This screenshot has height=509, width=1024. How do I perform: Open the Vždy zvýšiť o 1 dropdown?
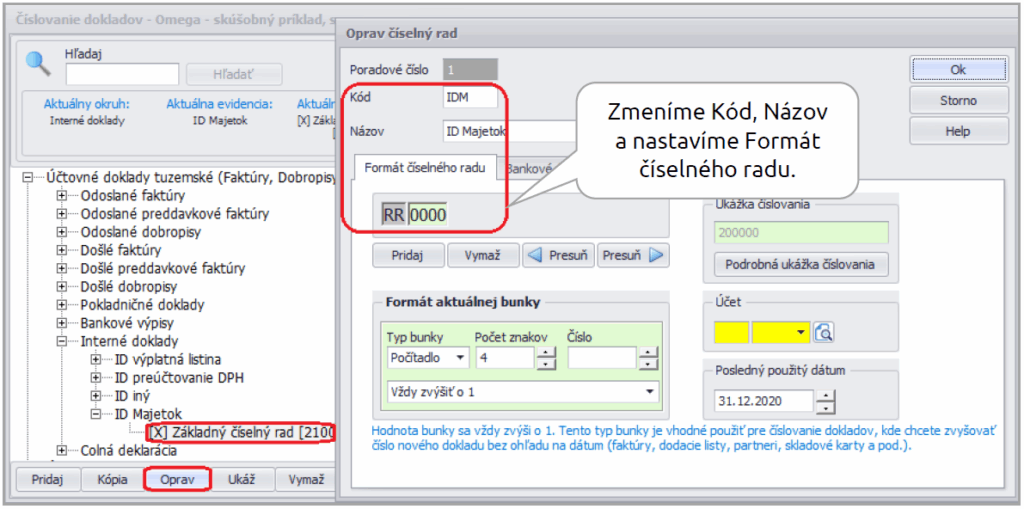pyautogui.click(x=649, y=390)
